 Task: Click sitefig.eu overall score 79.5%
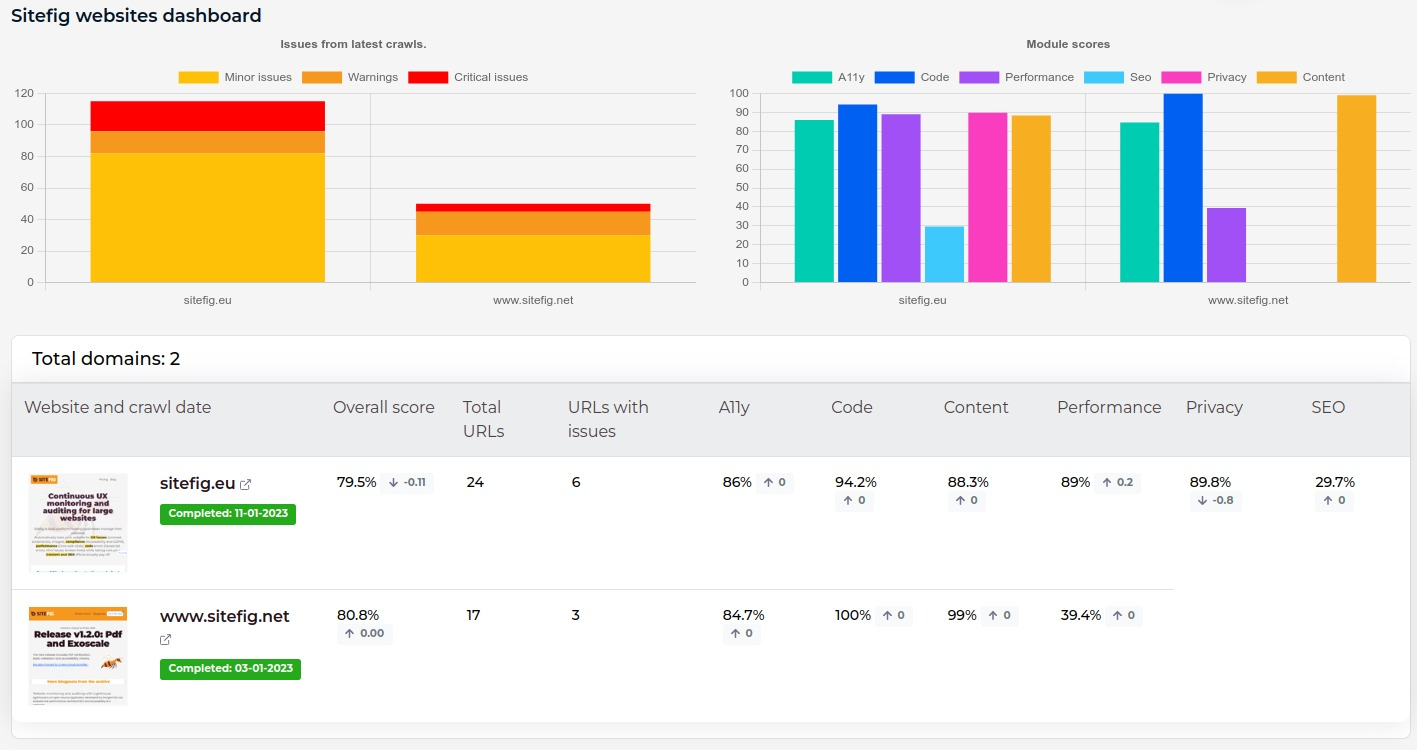click(357, 482)
